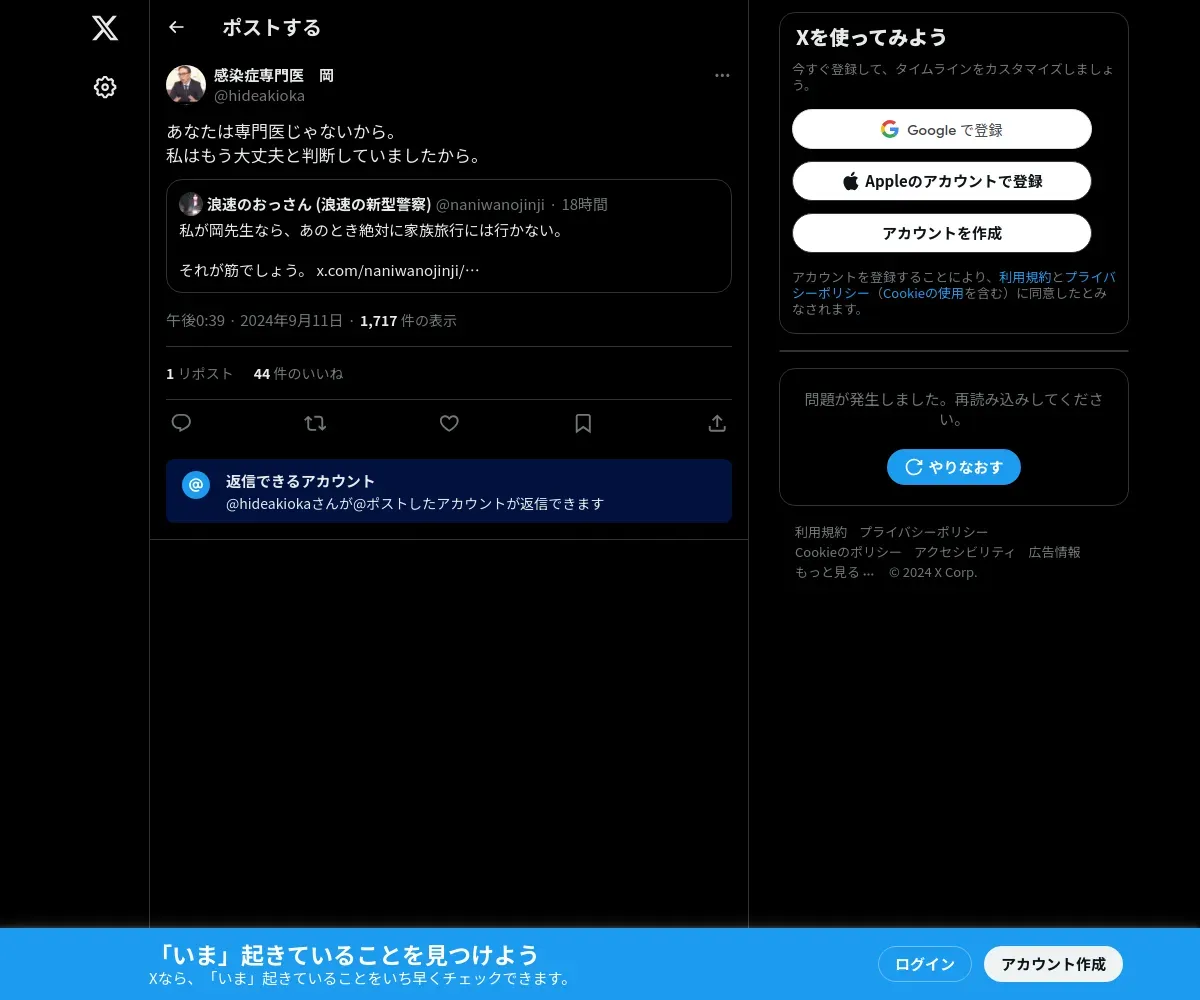Bookmark the post
The width and height of the screenshot is (1200, 1000).
click(x=583, y=423)
